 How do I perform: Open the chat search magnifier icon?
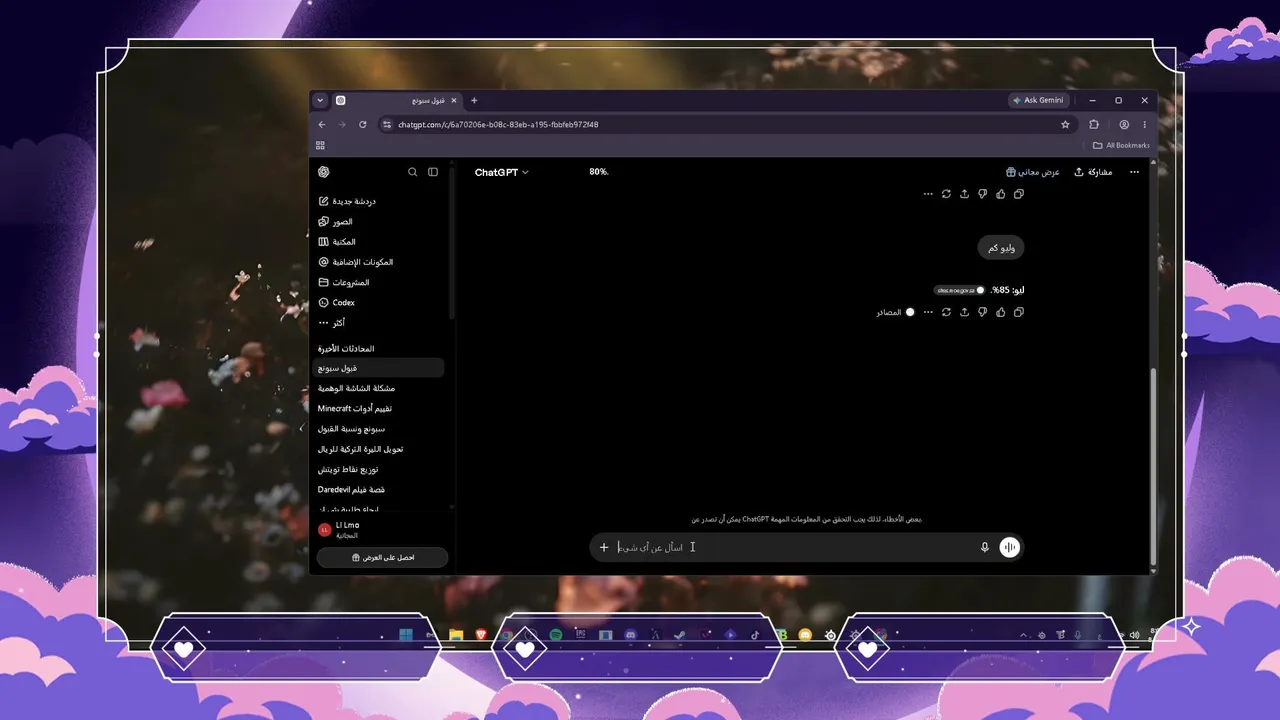coord(412,172)
